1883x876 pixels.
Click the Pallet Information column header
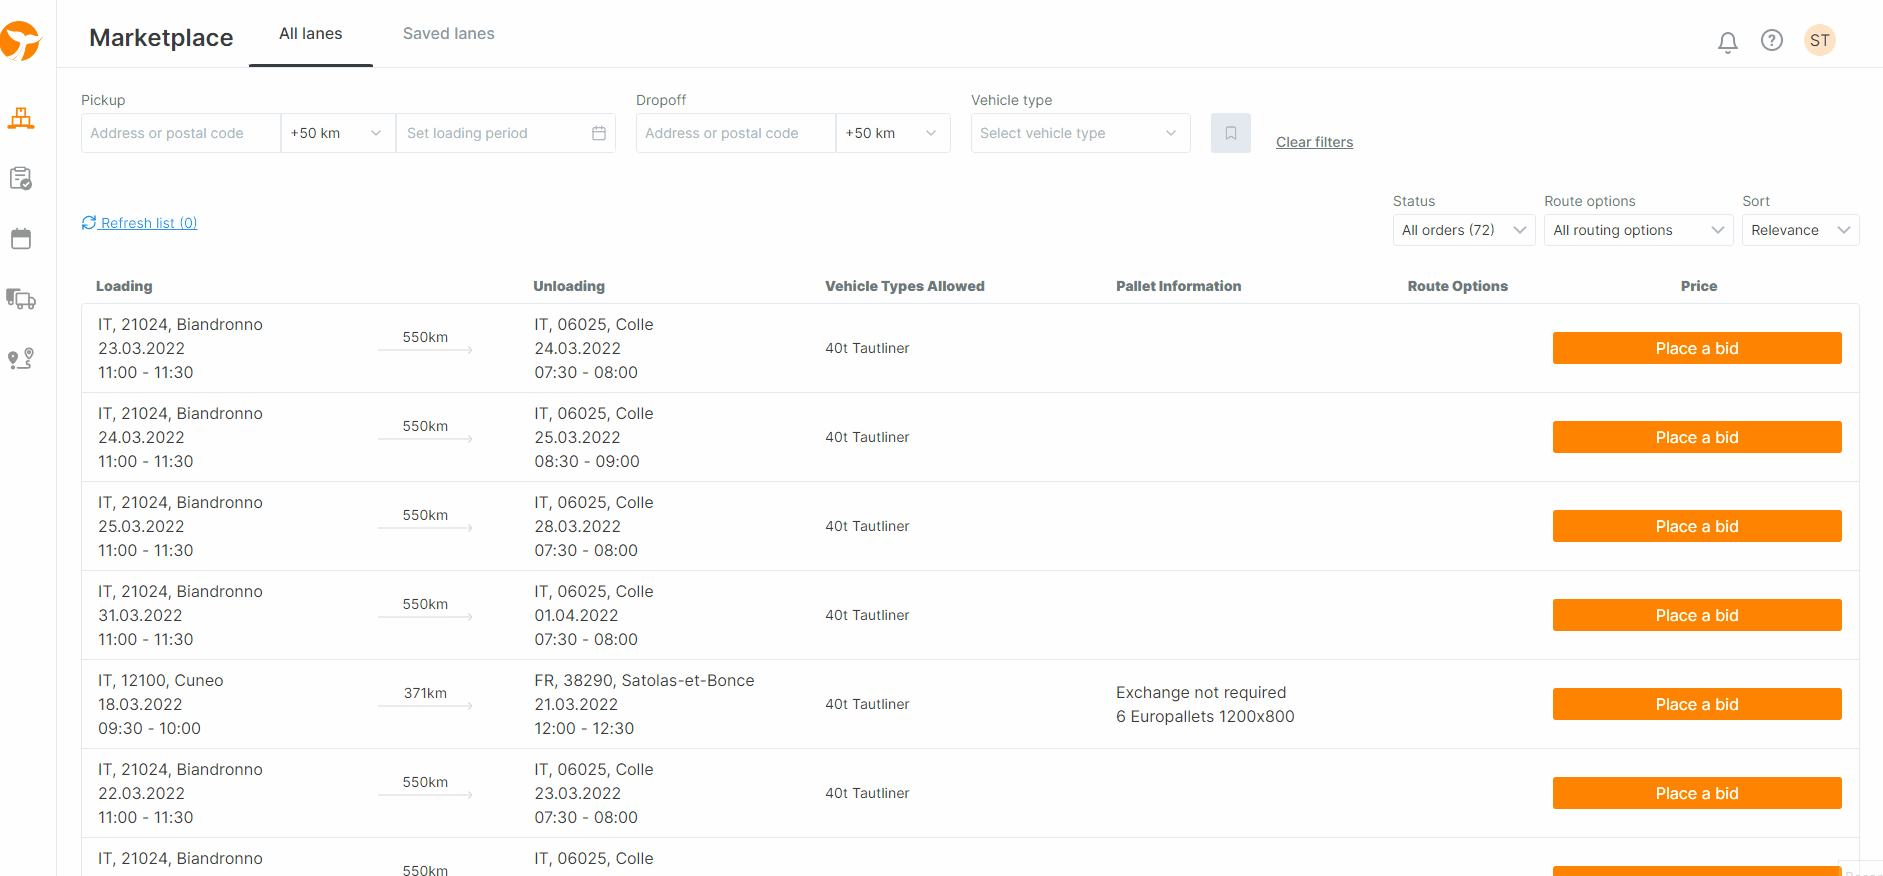pos(1179,286)
